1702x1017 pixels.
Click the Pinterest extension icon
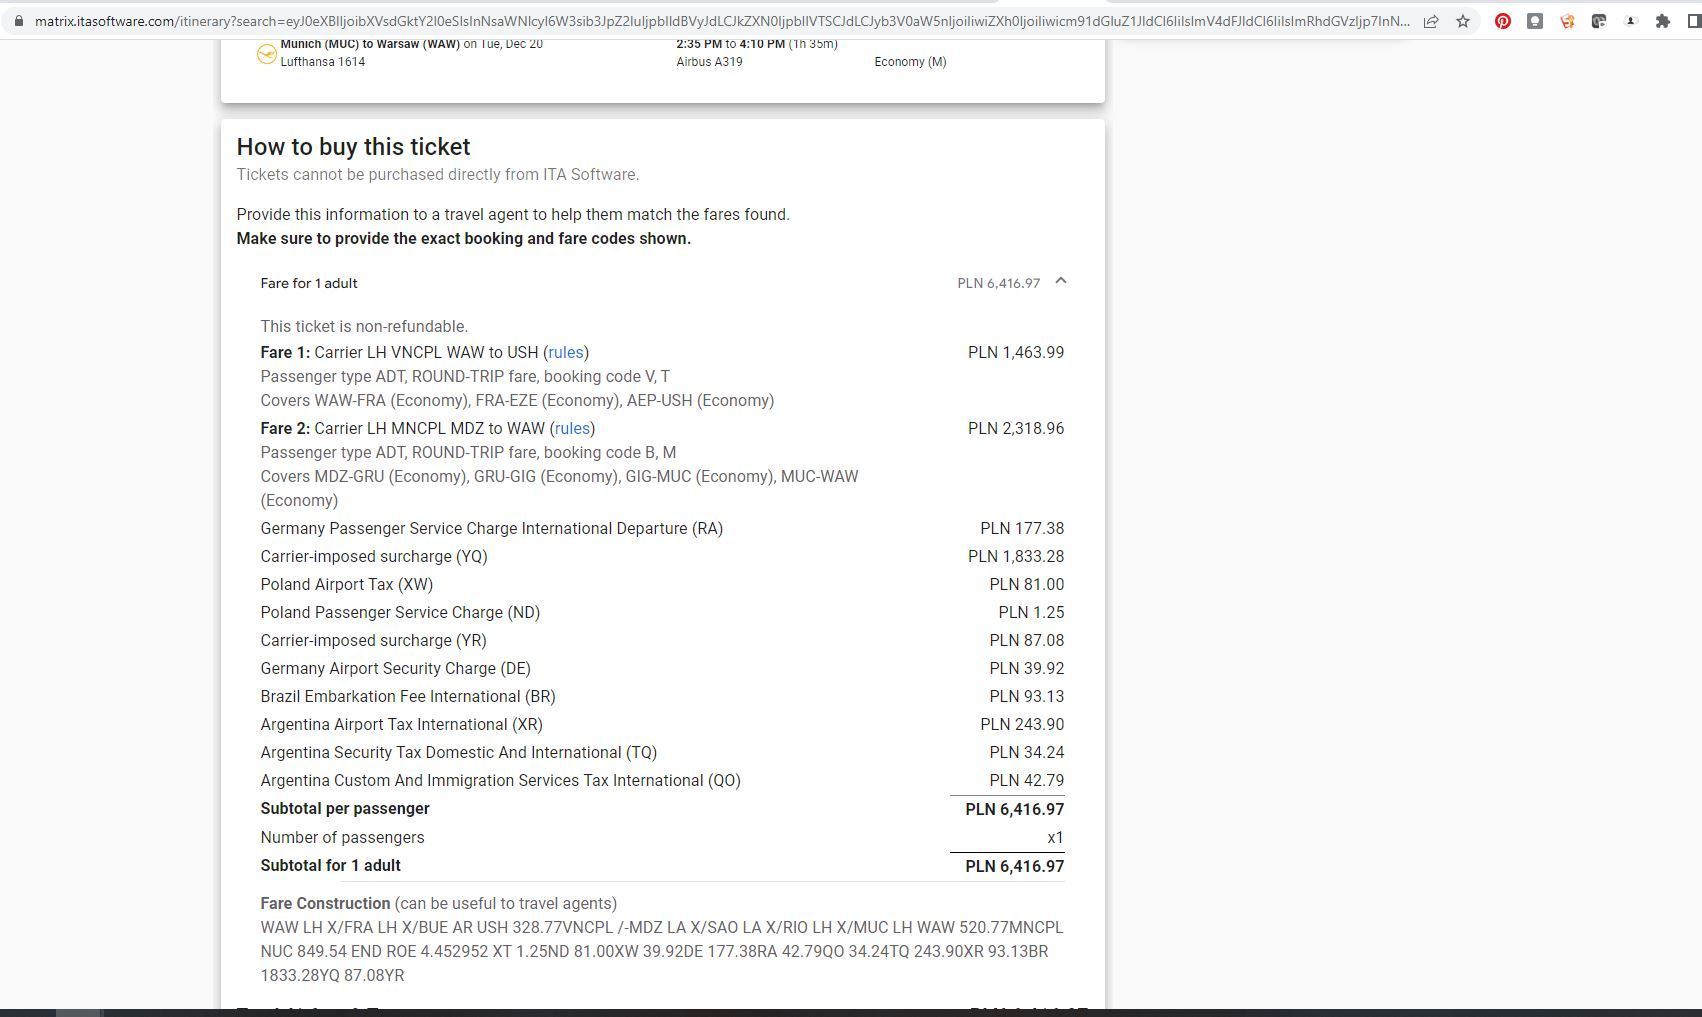tap(1502, 21)
